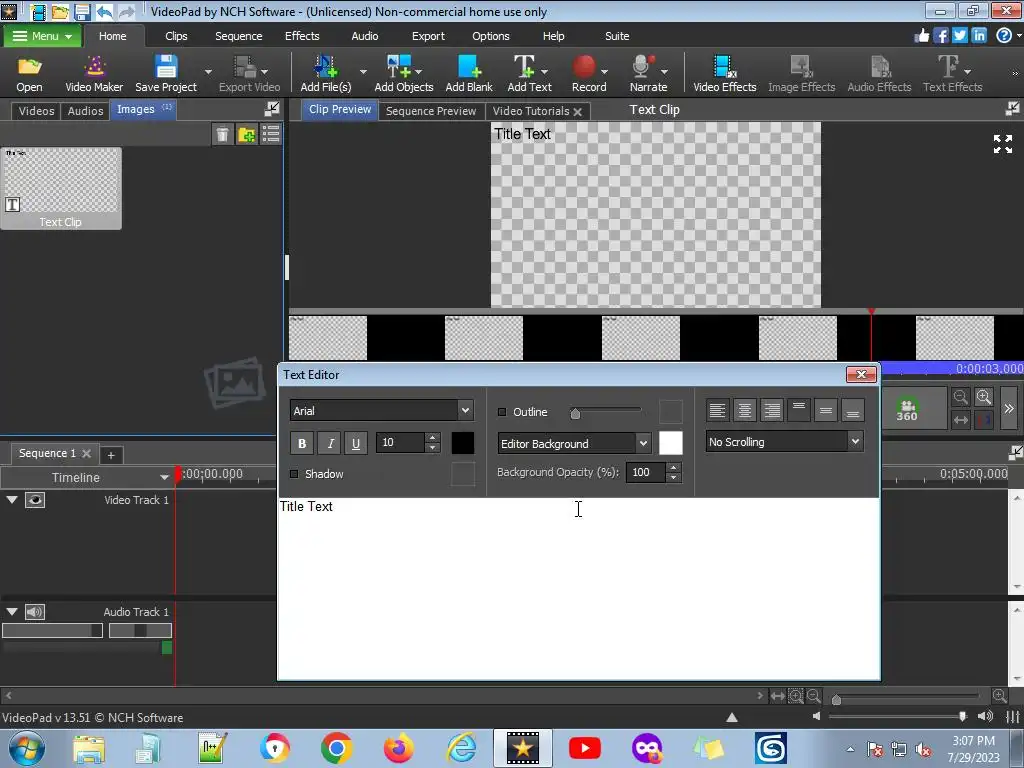
Task: Add a new sequence with plus button
Action: pyautogui.click(x=110, y=455)
